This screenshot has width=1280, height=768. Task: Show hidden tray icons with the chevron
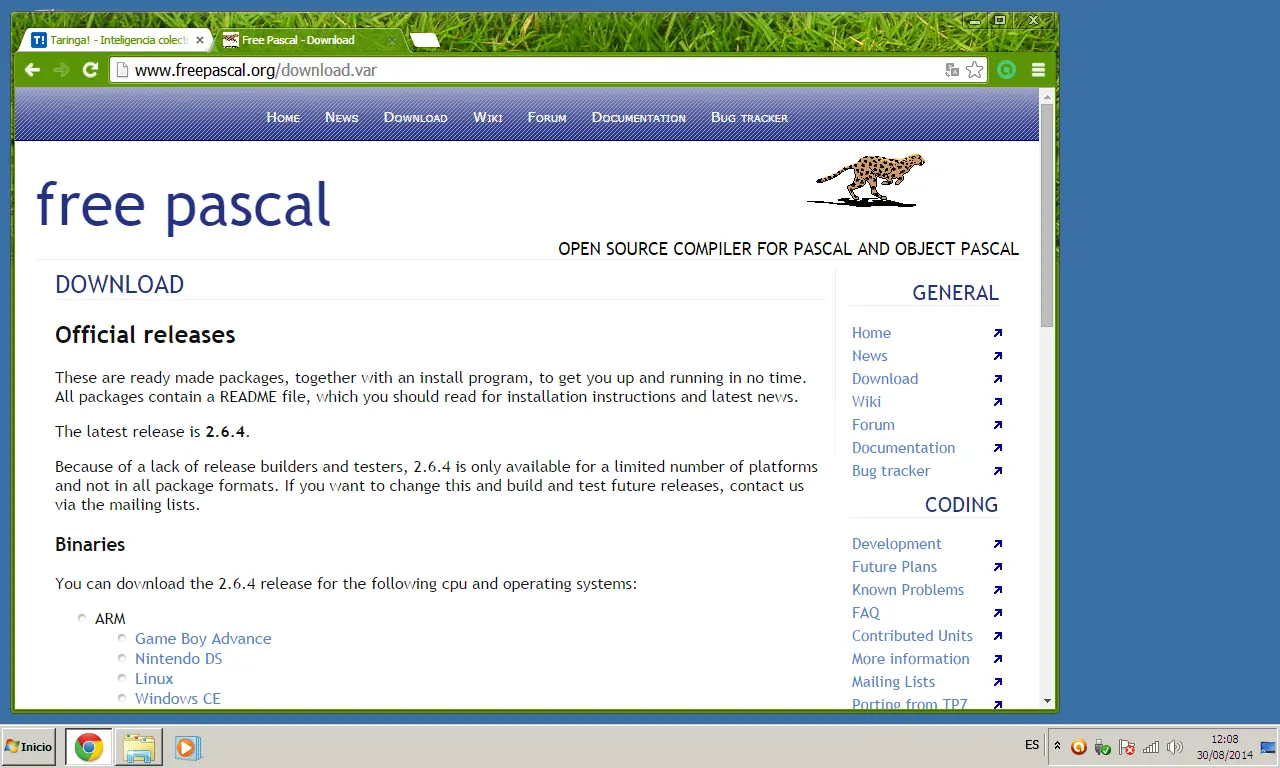(1057, 747)
